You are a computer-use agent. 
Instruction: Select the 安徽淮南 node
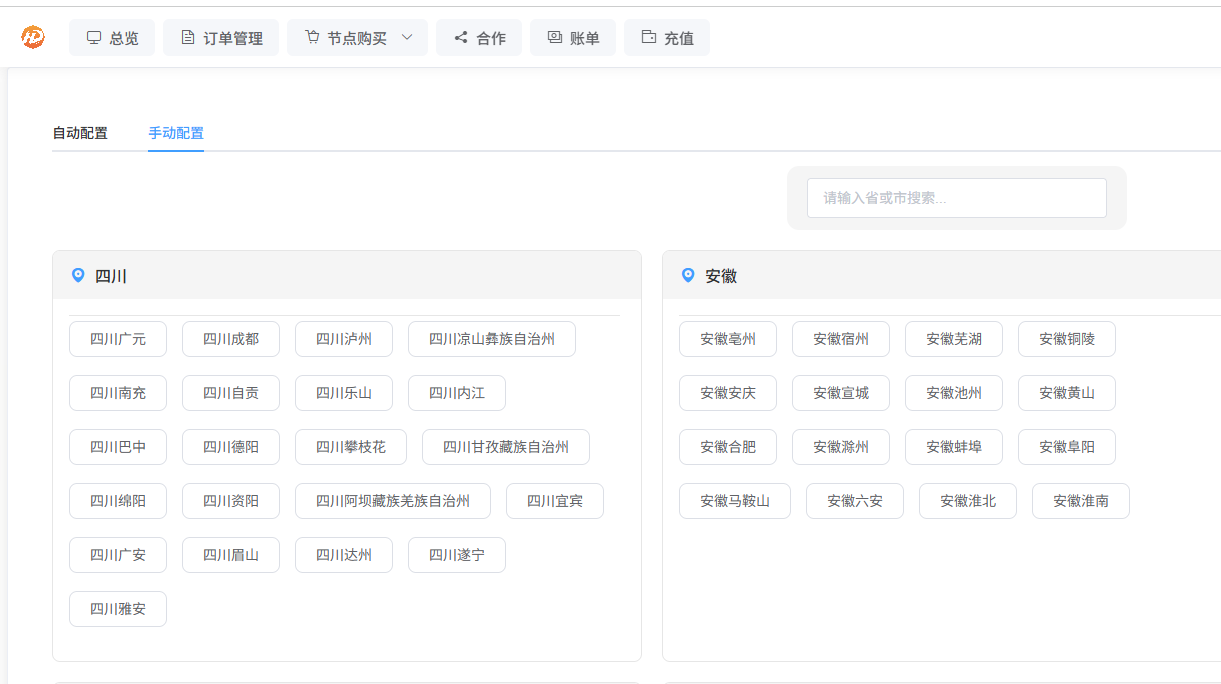coord(1081,501)
